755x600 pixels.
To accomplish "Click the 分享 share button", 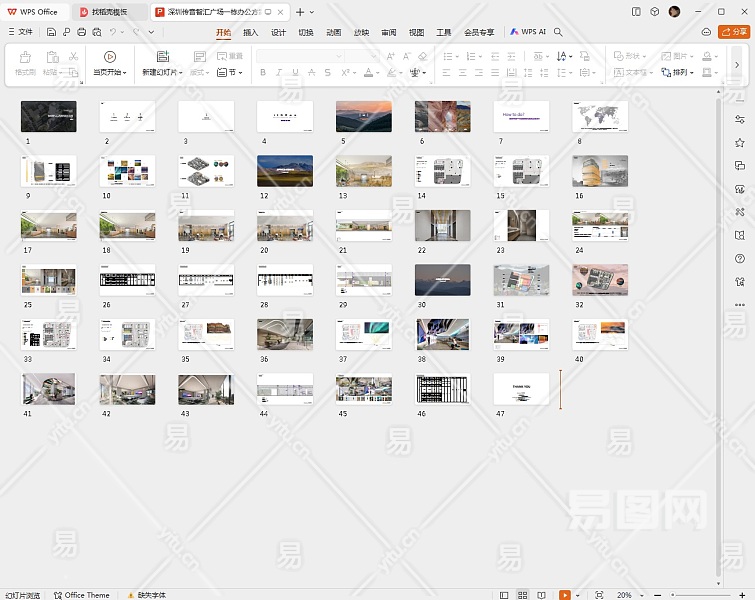I will point(735,32).
